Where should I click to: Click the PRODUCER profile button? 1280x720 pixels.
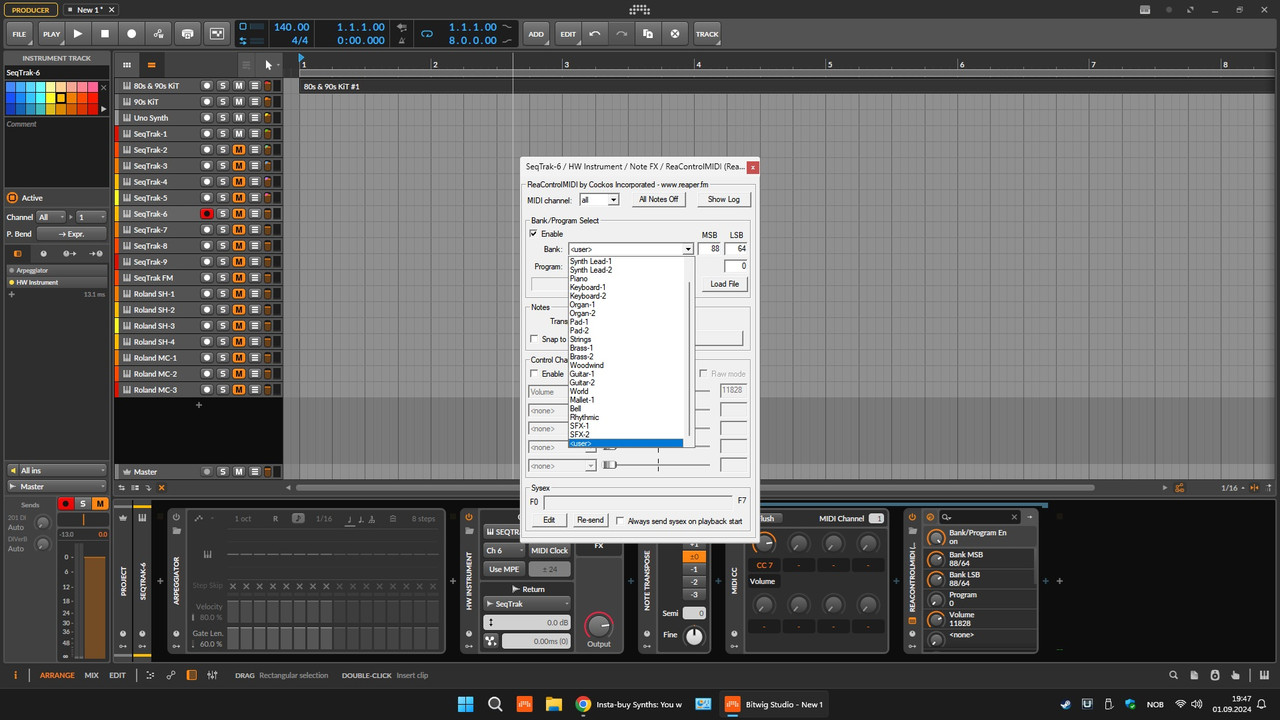pos(31,9)
